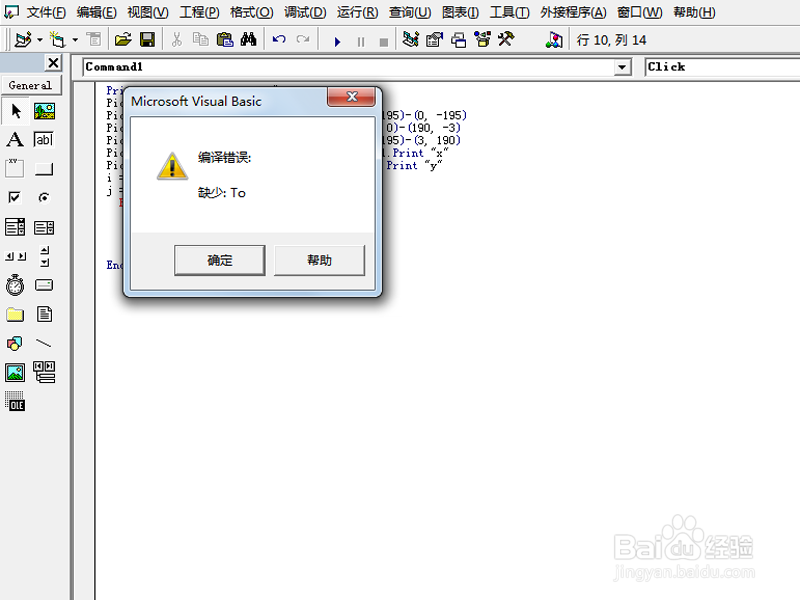The height and width of the screenshot is (600, 800).
Task: Save project with the floppy disk icon
Action: 147,39
